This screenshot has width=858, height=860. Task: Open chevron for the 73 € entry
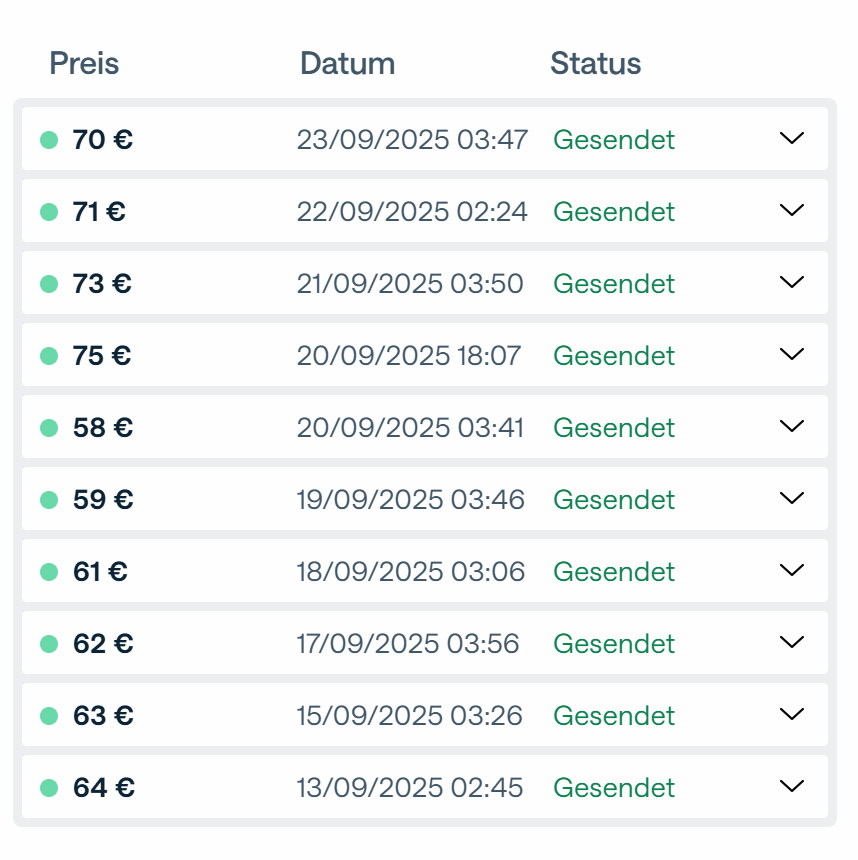point(791,283)
